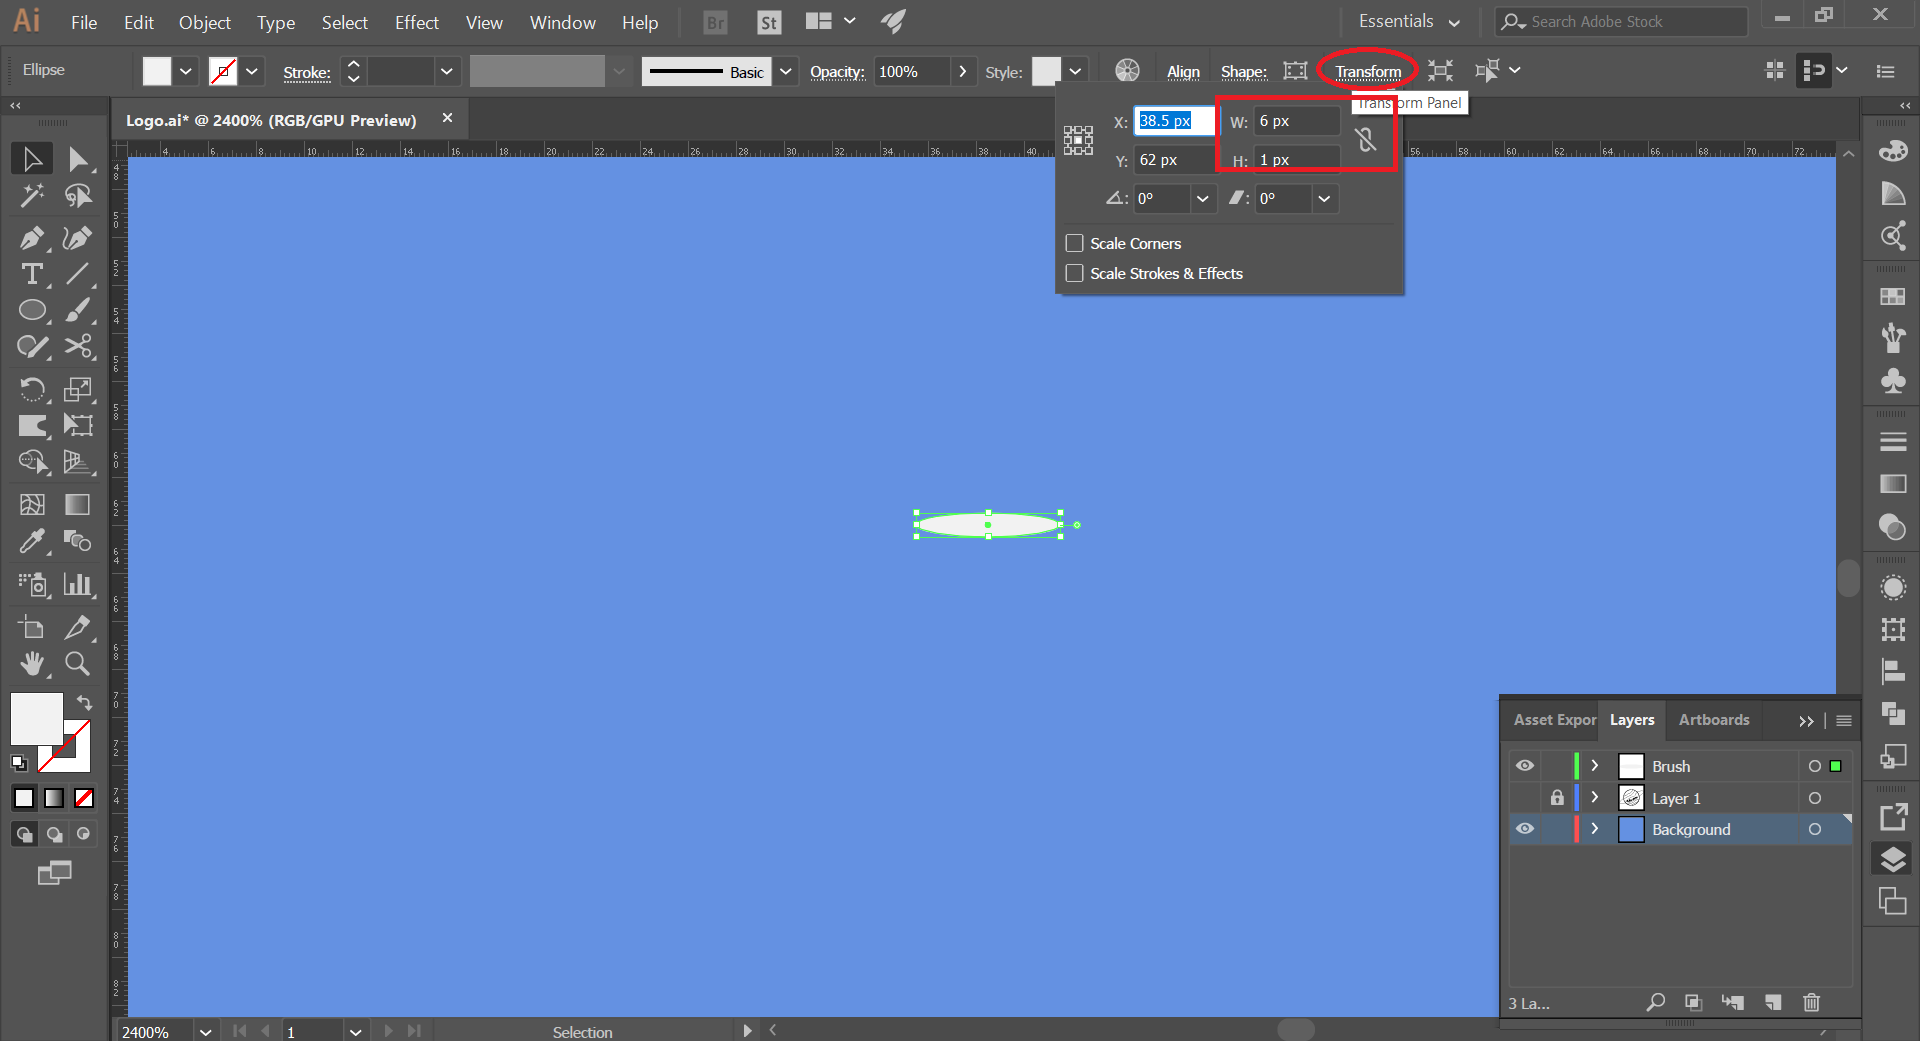Select the Curvature tool

(78, 238)
